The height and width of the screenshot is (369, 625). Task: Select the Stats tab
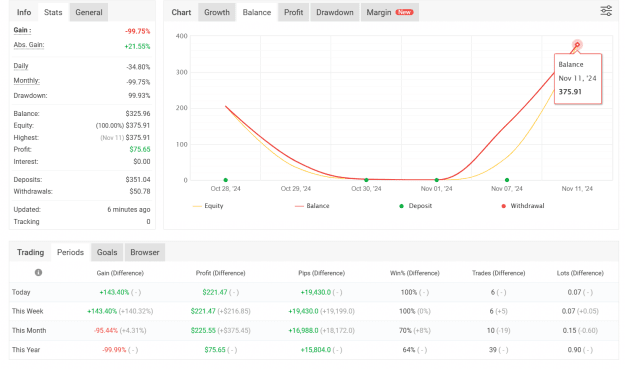pyautogui.click(x=53, y=12)
